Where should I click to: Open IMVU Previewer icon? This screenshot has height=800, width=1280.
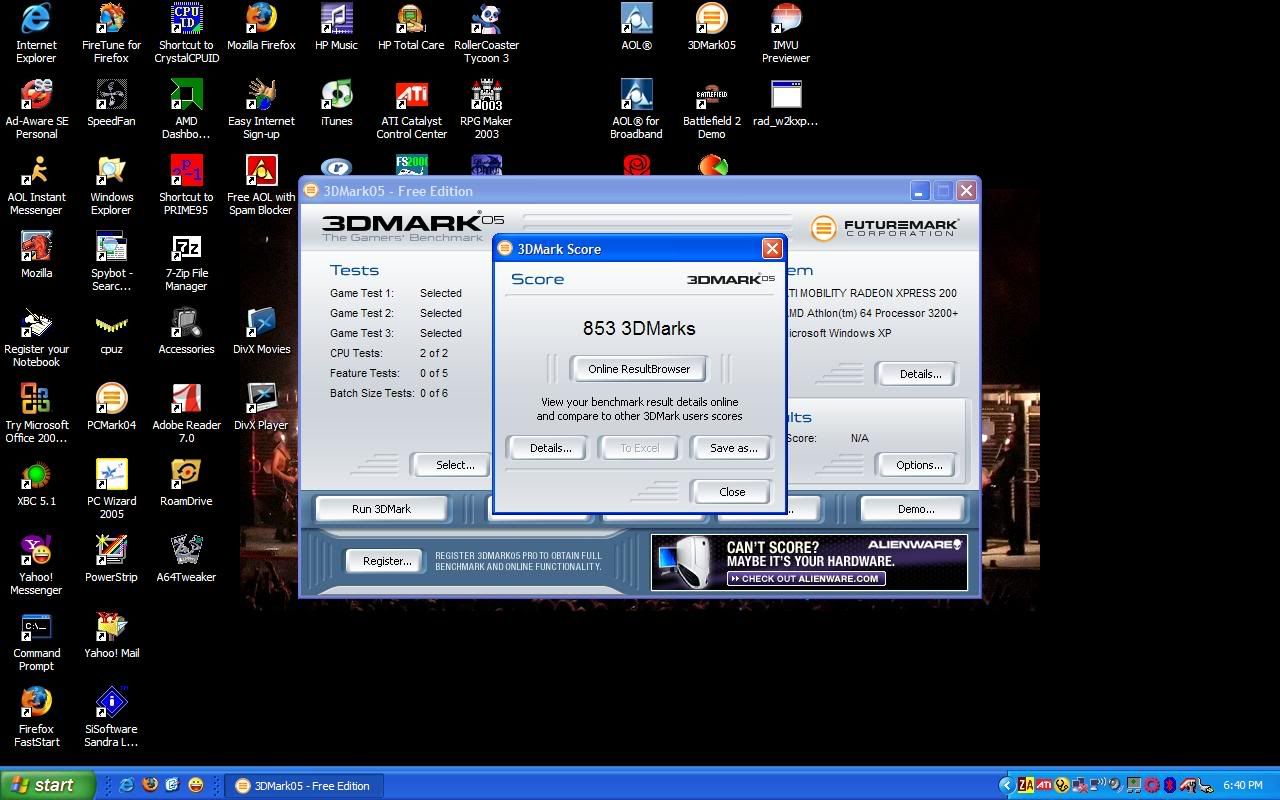point(786,33)
